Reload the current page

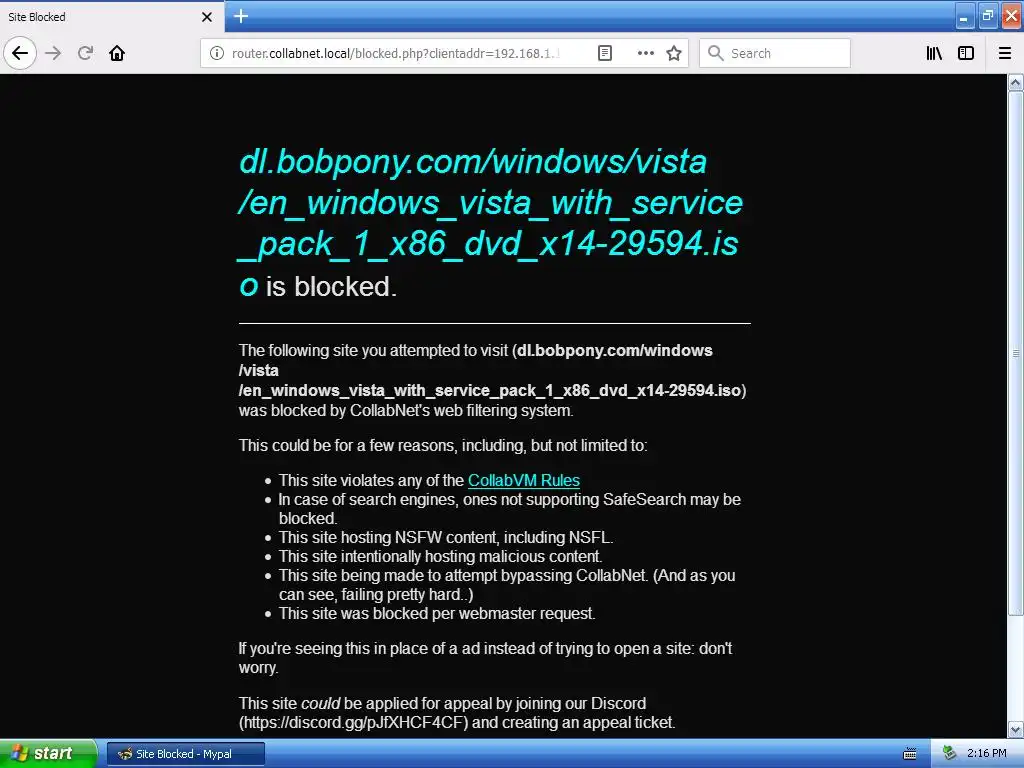85,53
